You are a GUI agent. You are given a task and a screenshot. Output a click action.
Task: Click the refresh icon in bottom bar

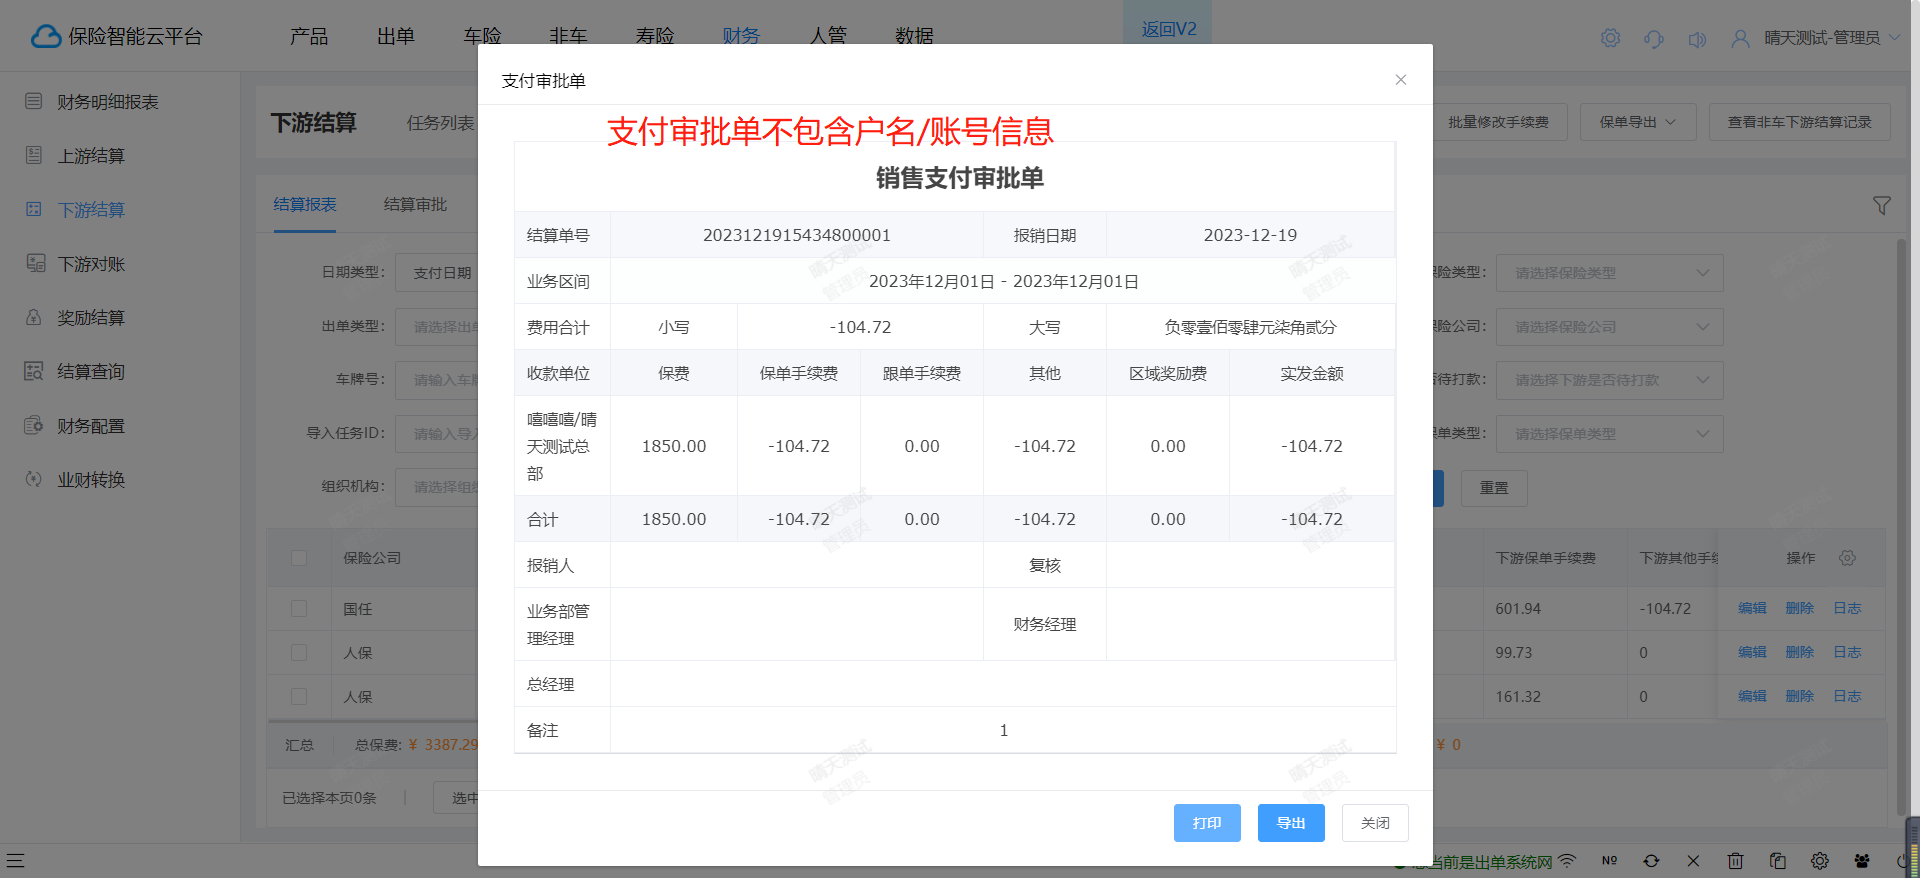pos(1651,860)
